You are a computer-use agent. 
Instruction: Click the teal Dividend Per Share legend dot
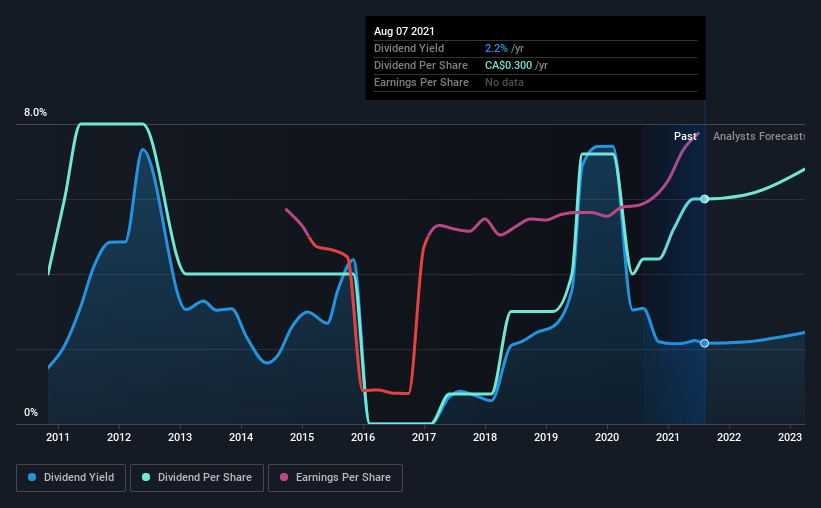[x=146, y=477]
